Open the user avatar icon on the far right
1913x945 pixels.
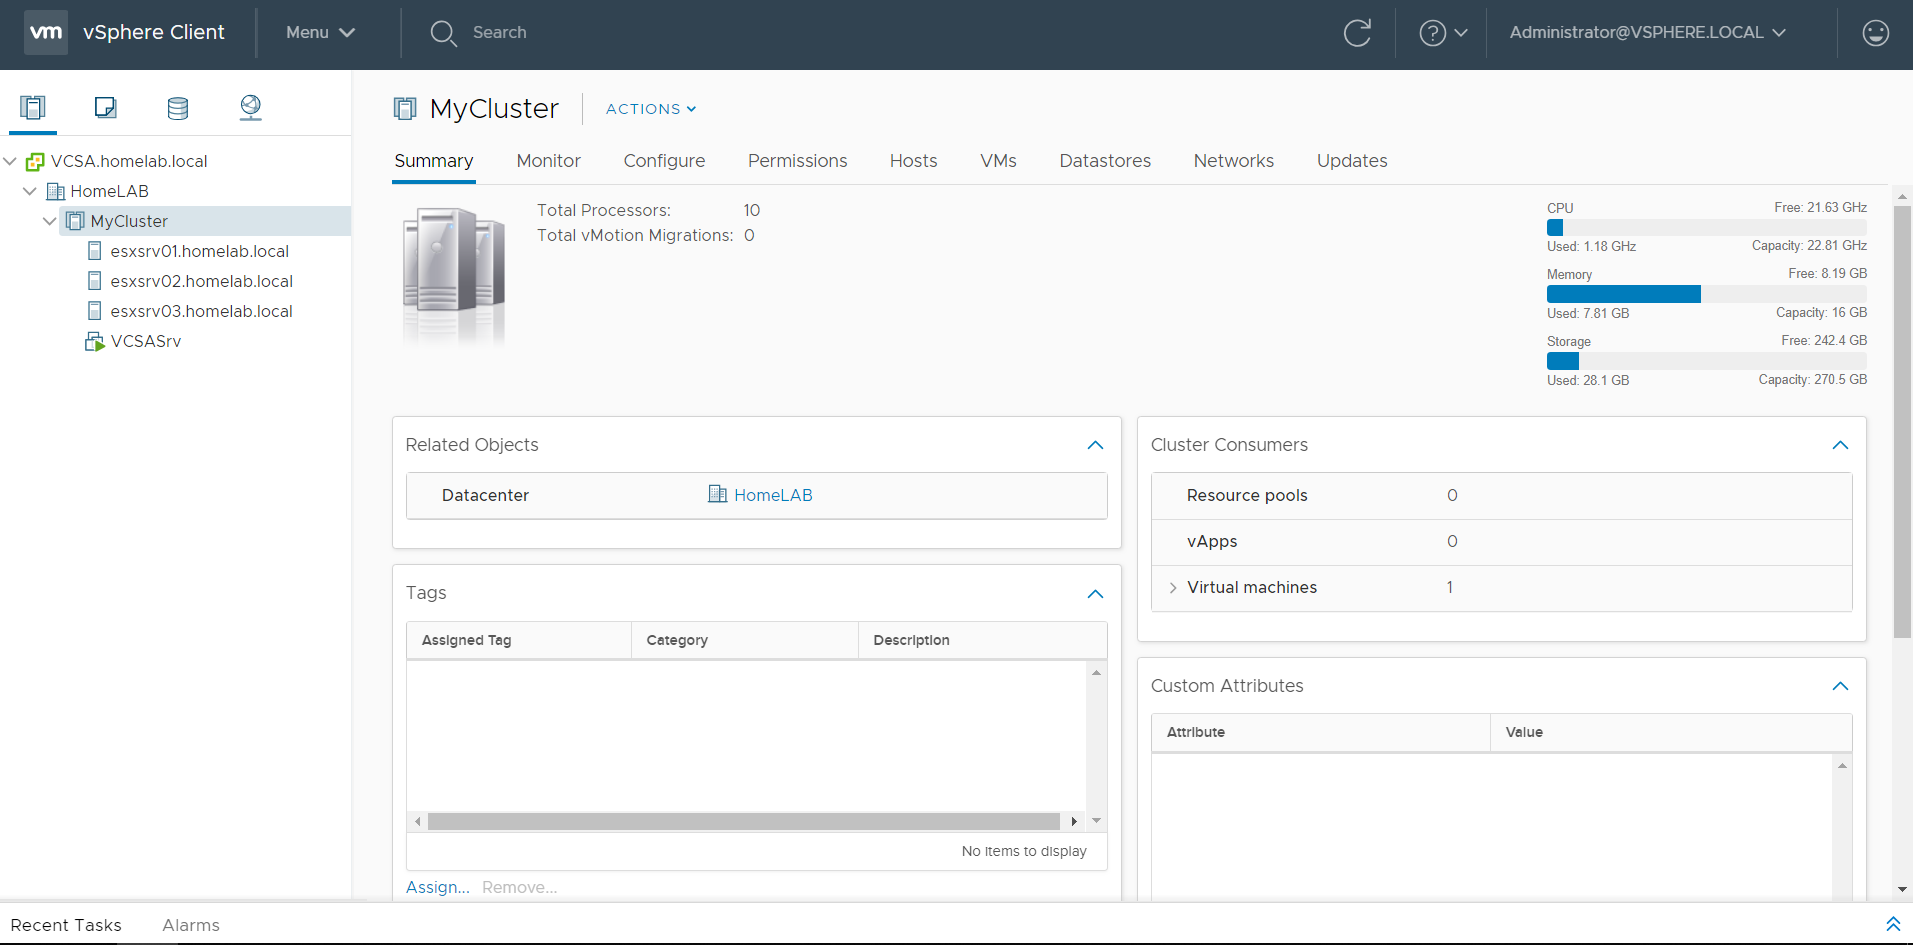pos(1876,32)
